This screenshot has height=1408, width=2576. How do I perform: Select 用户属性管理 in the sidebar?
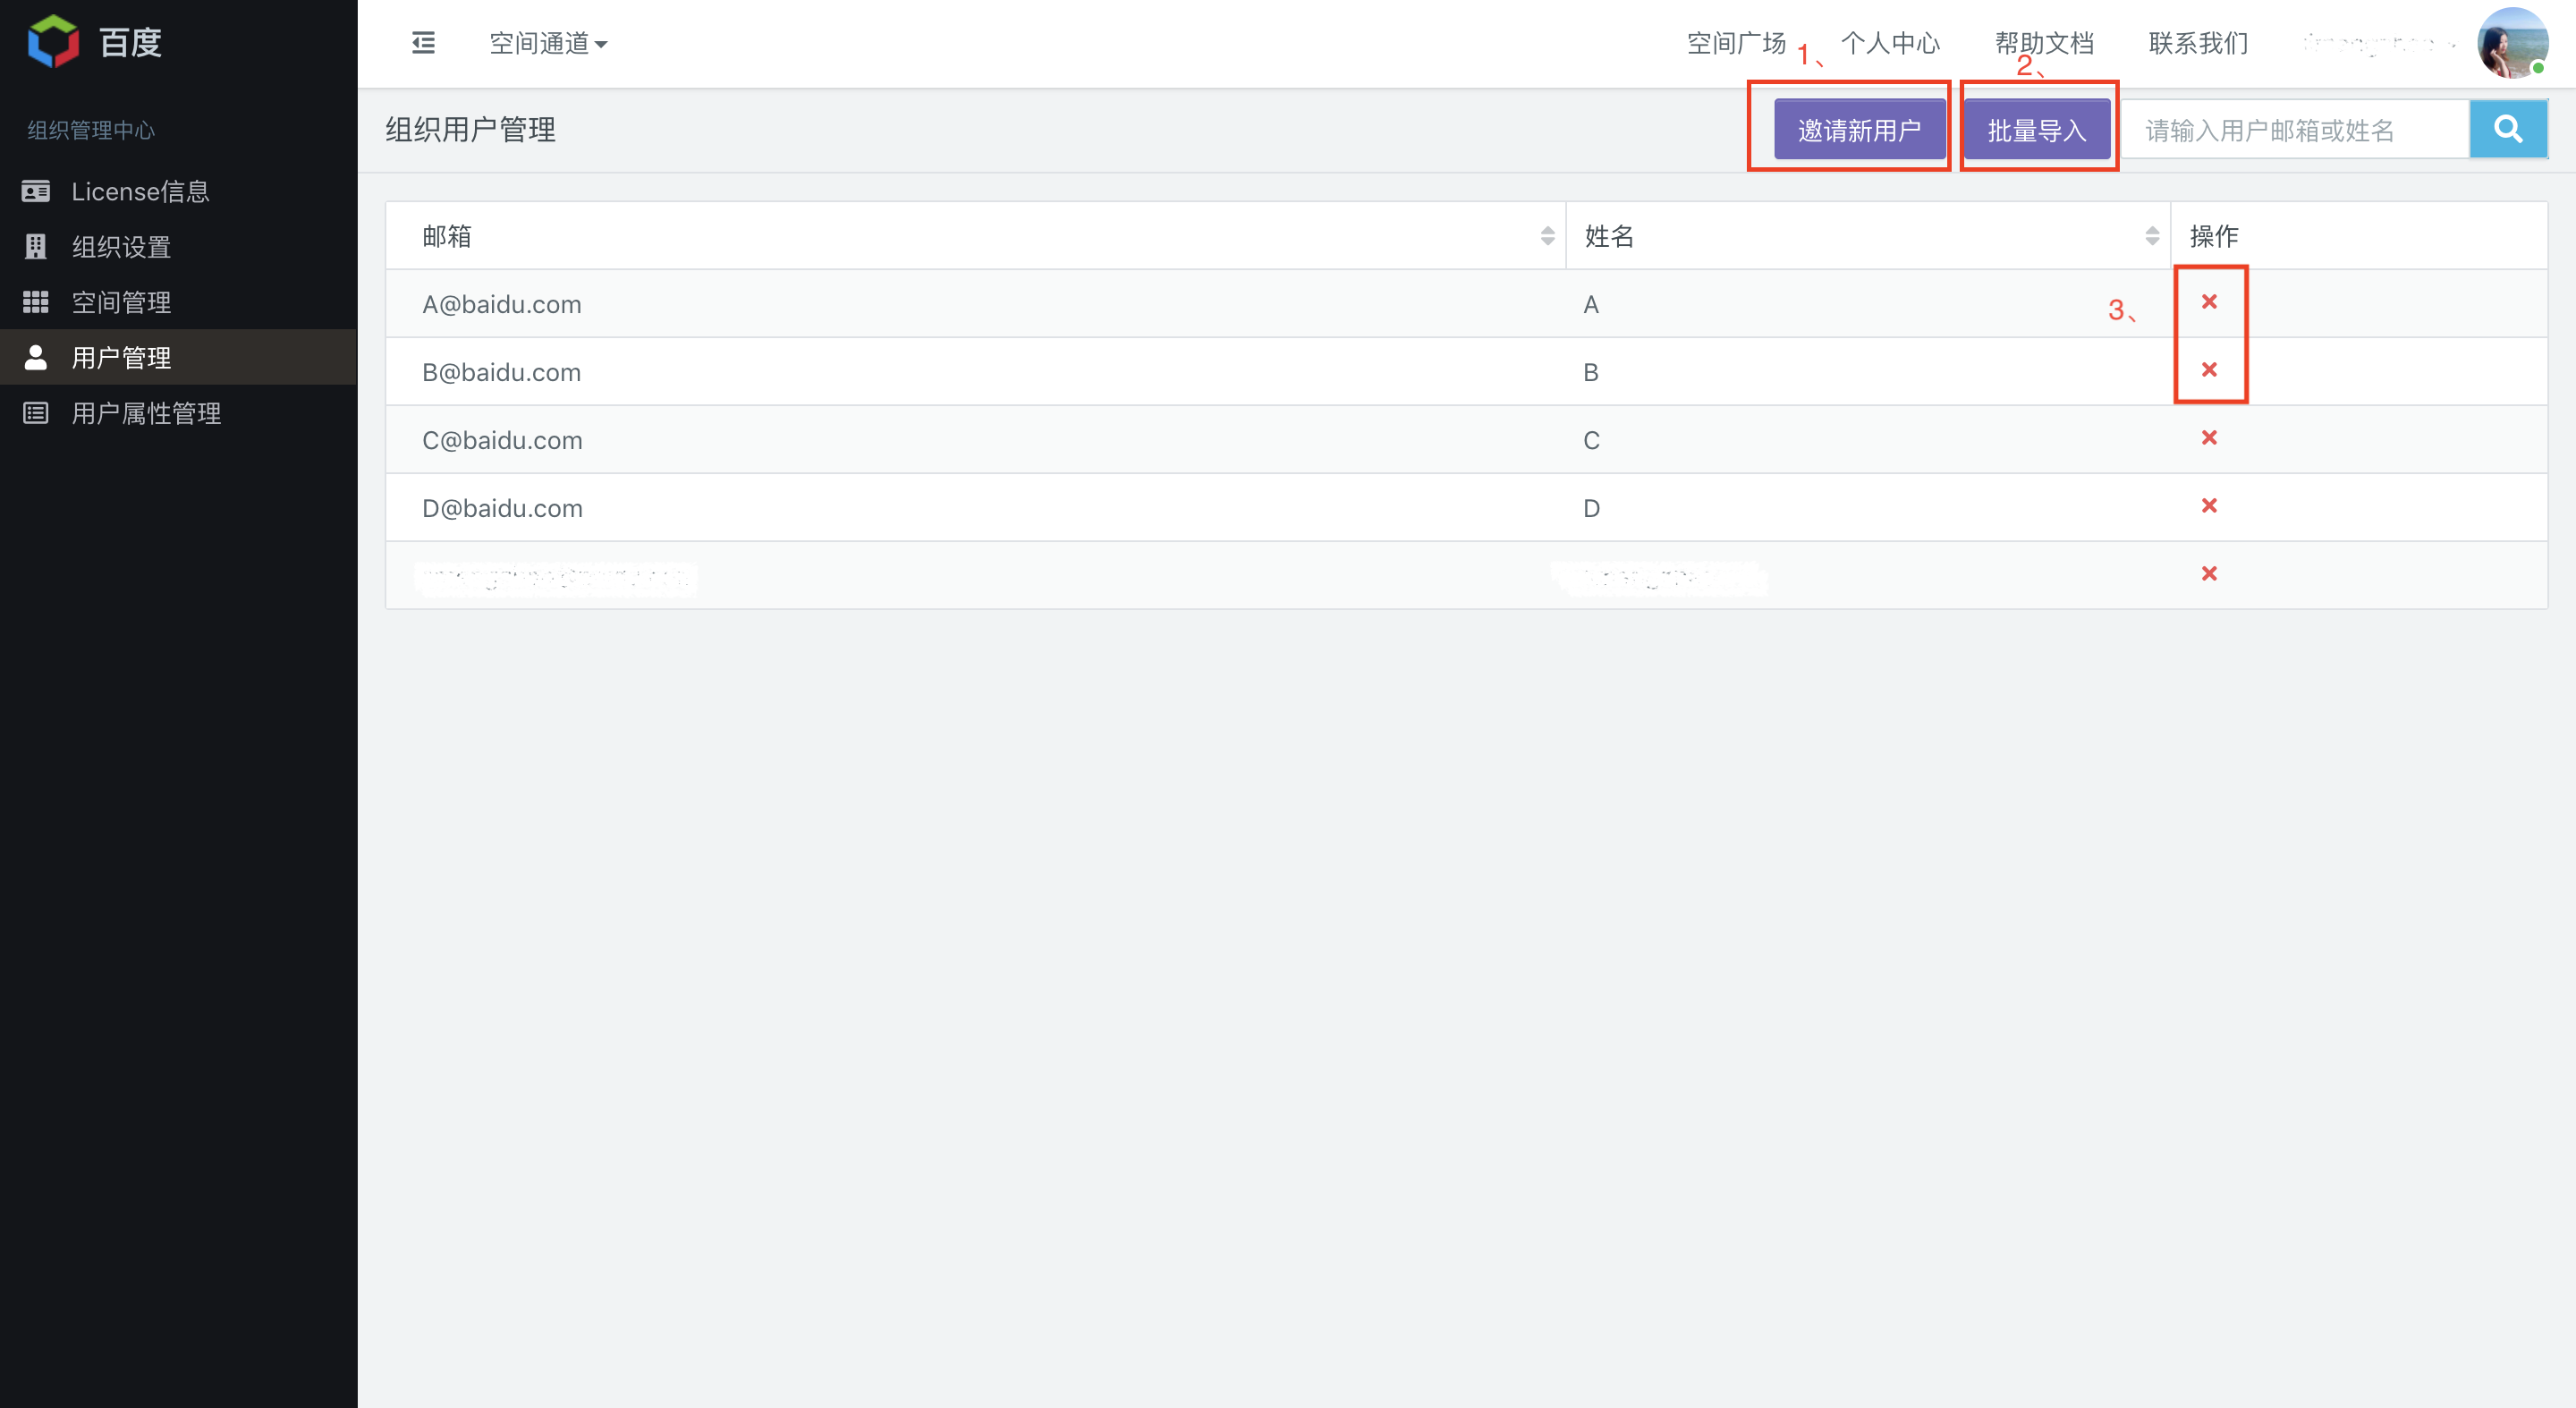pos(146,413)
